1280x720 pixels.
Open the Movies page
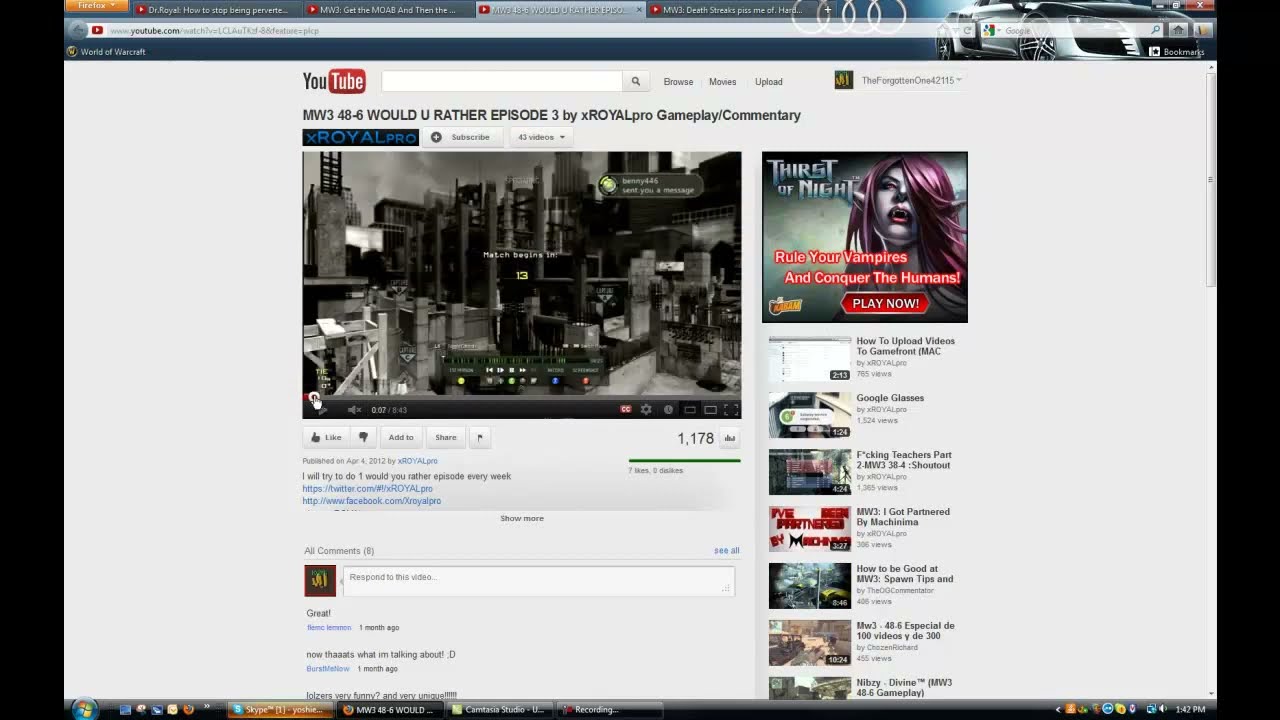pyautogui.click(x=722, y=82)
